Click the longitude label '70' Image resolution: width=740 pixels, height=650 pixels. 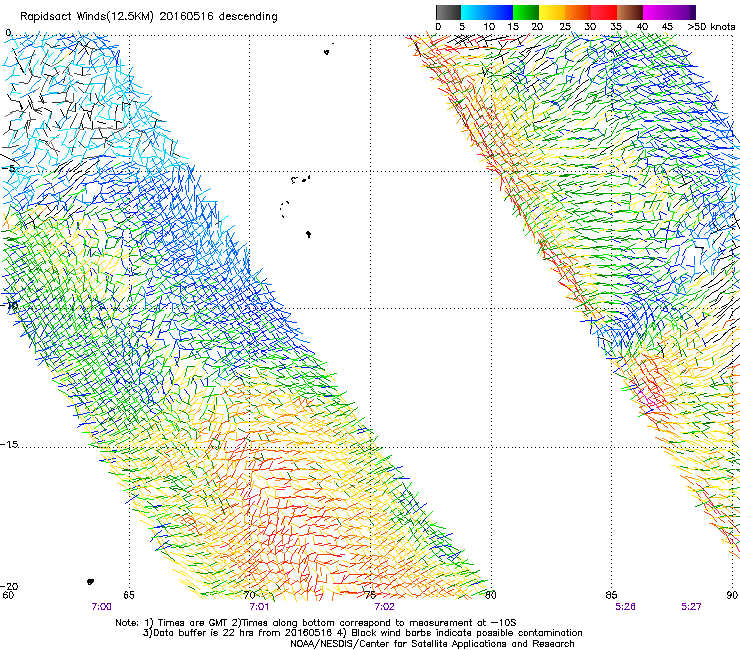click(250, 595)
